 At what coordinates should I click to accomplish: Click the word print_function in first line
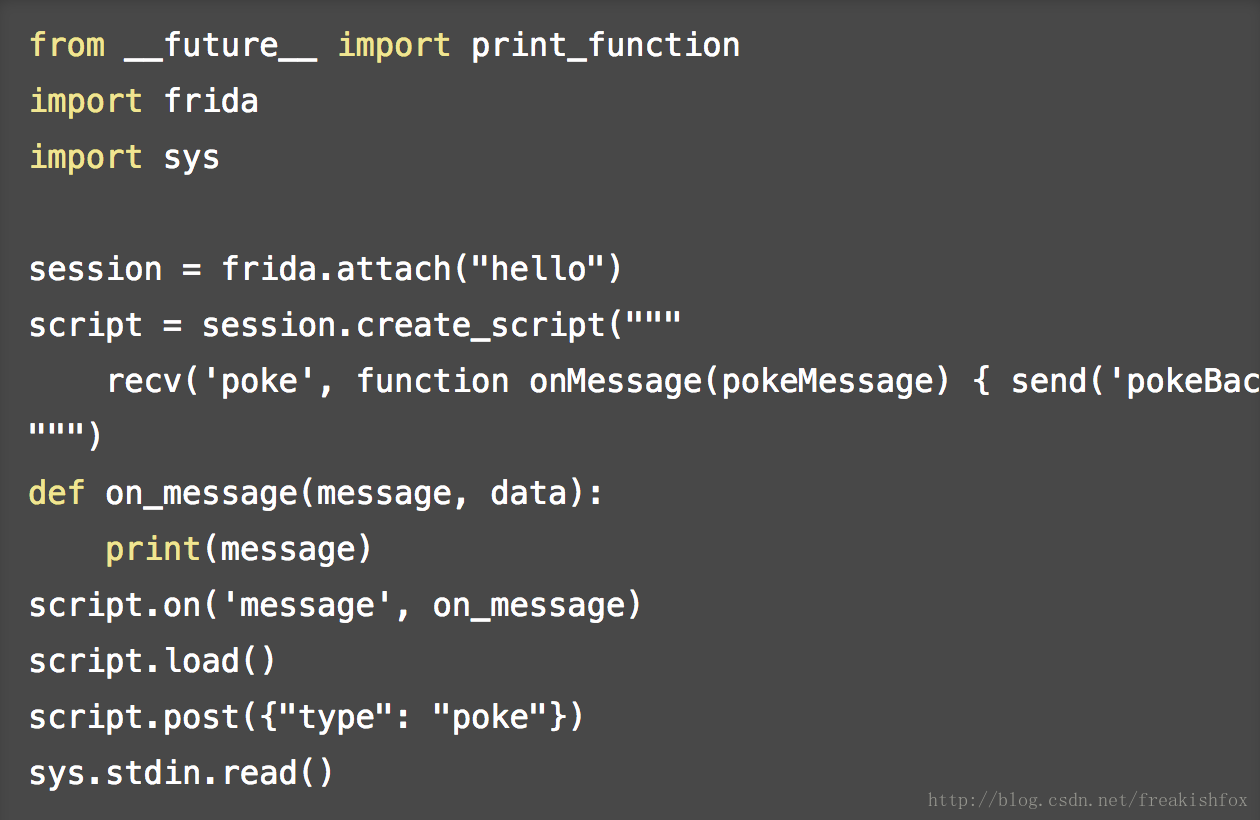point(605,45)
